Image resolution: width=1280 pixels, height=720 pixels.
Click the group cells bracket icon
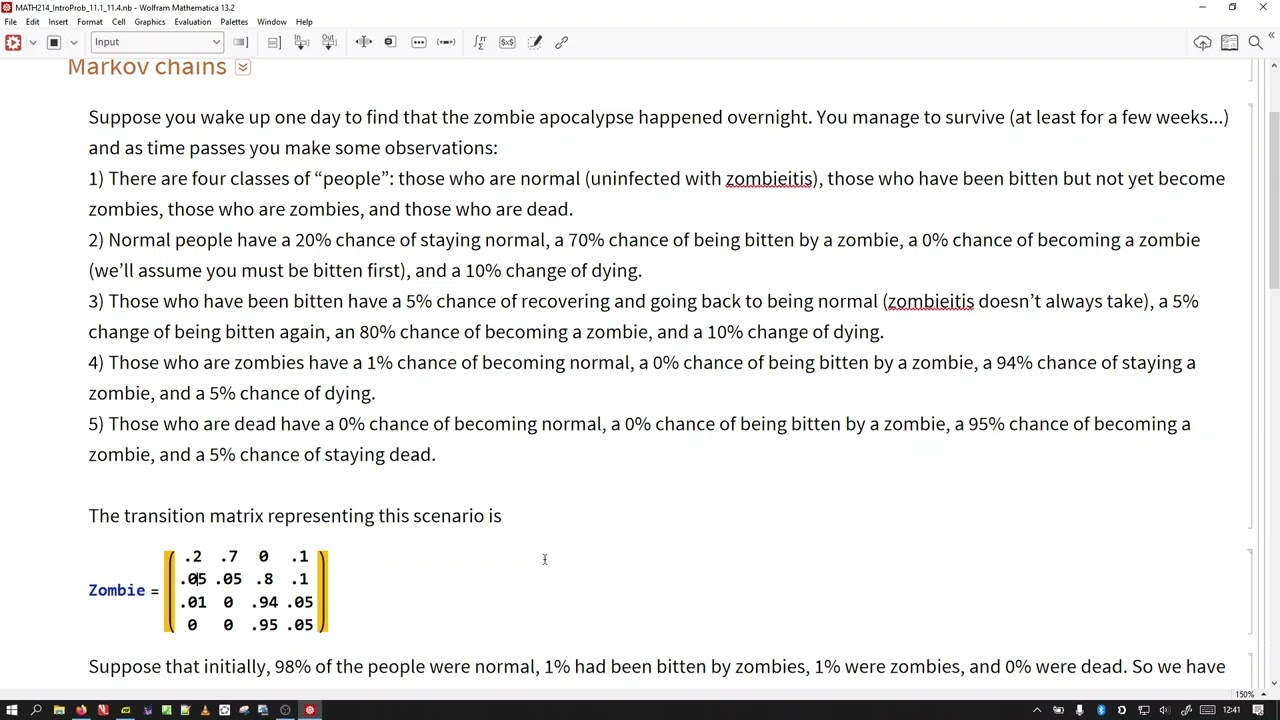[x=273, y=42]
